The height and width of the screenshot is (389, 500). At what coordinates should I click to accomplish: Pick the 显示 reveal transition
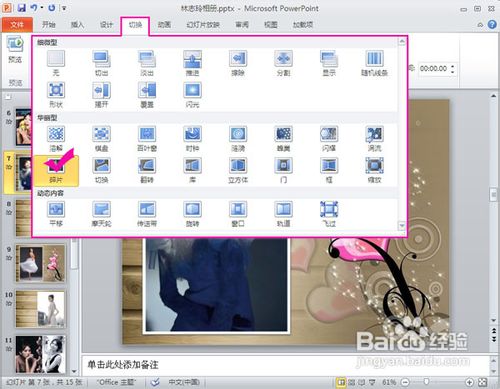[x=329, y=63]
